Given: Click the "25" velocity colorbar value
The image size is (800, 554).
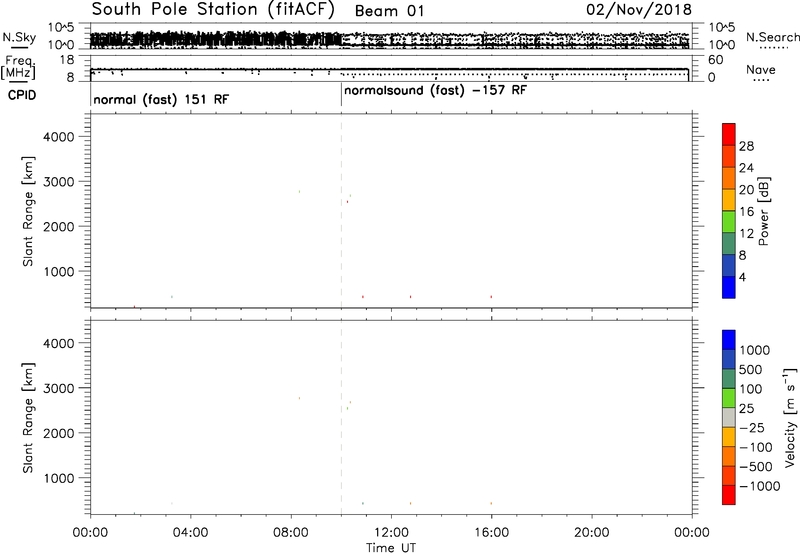Looking at the screenshot, I should pyautogui.click(x=746, y=409).
